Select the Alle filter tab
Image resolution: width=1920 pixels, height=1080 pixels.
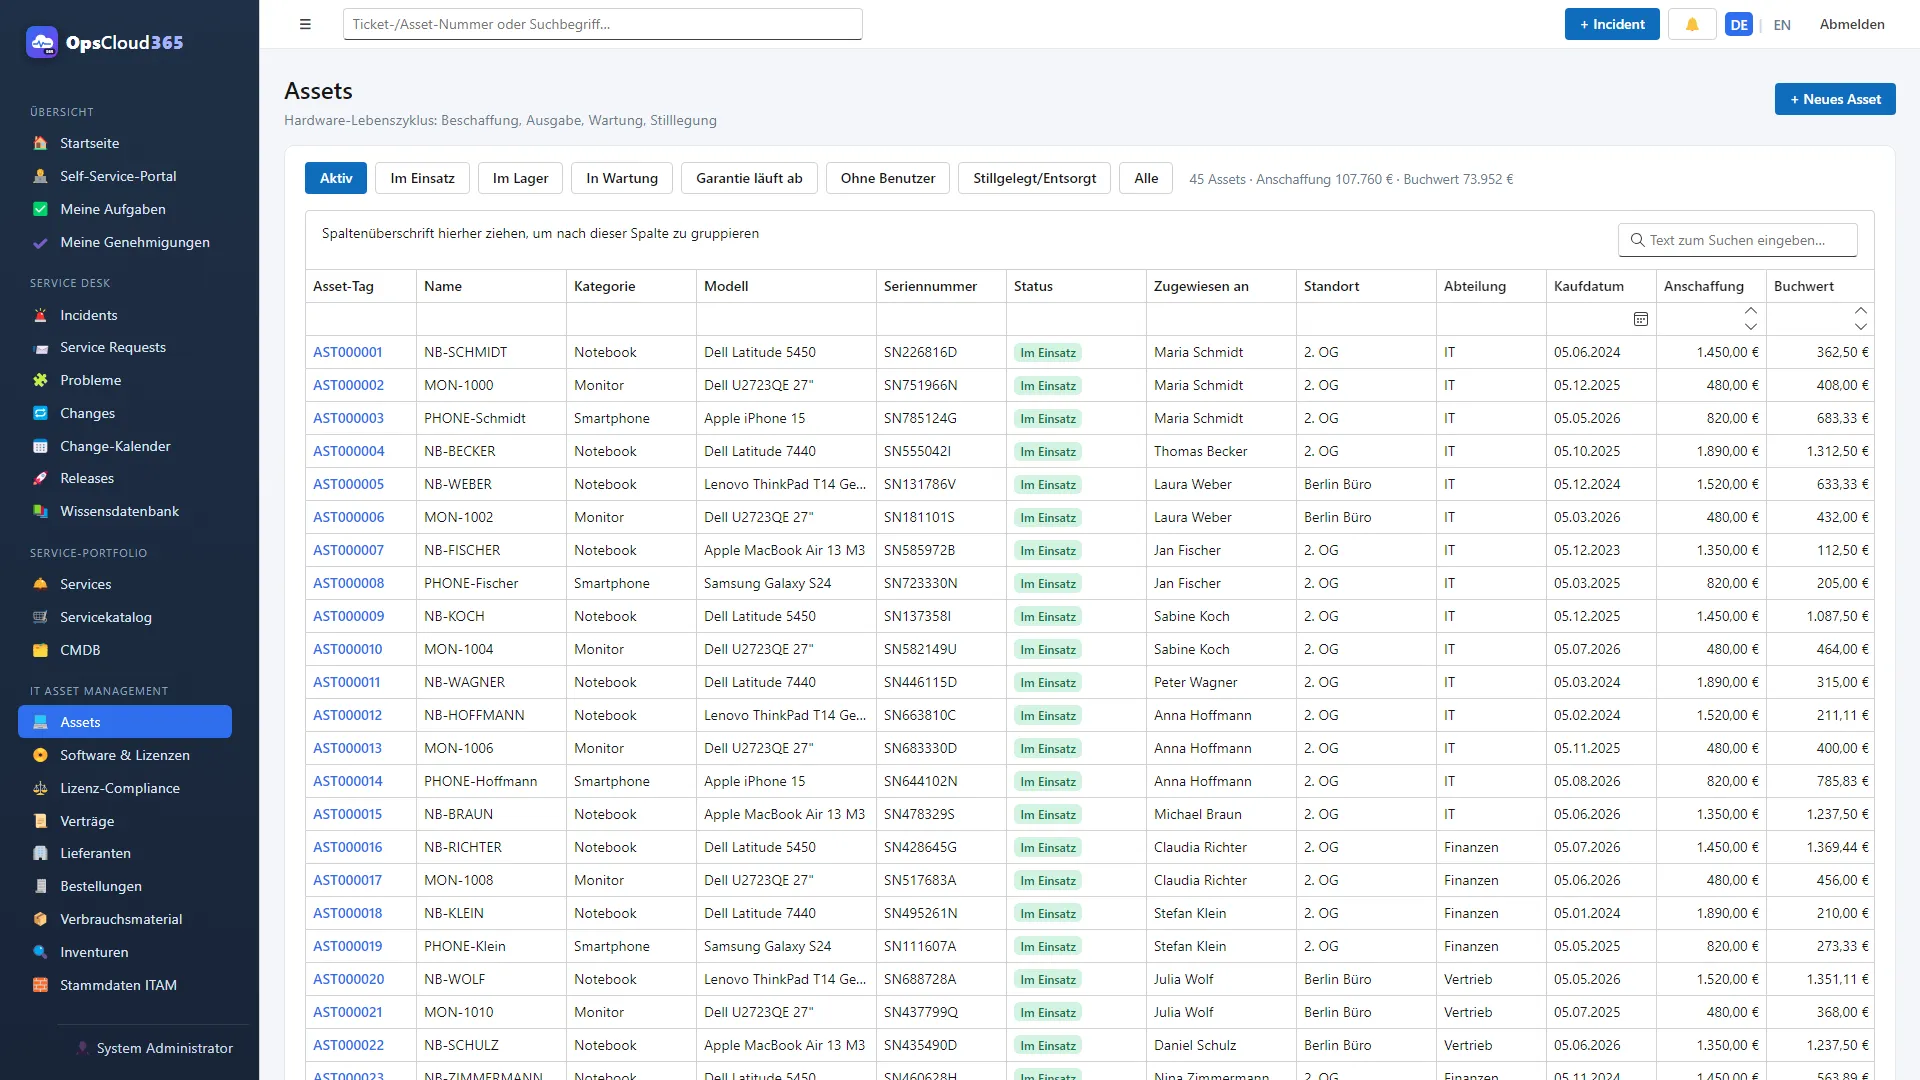[1146, 178]
